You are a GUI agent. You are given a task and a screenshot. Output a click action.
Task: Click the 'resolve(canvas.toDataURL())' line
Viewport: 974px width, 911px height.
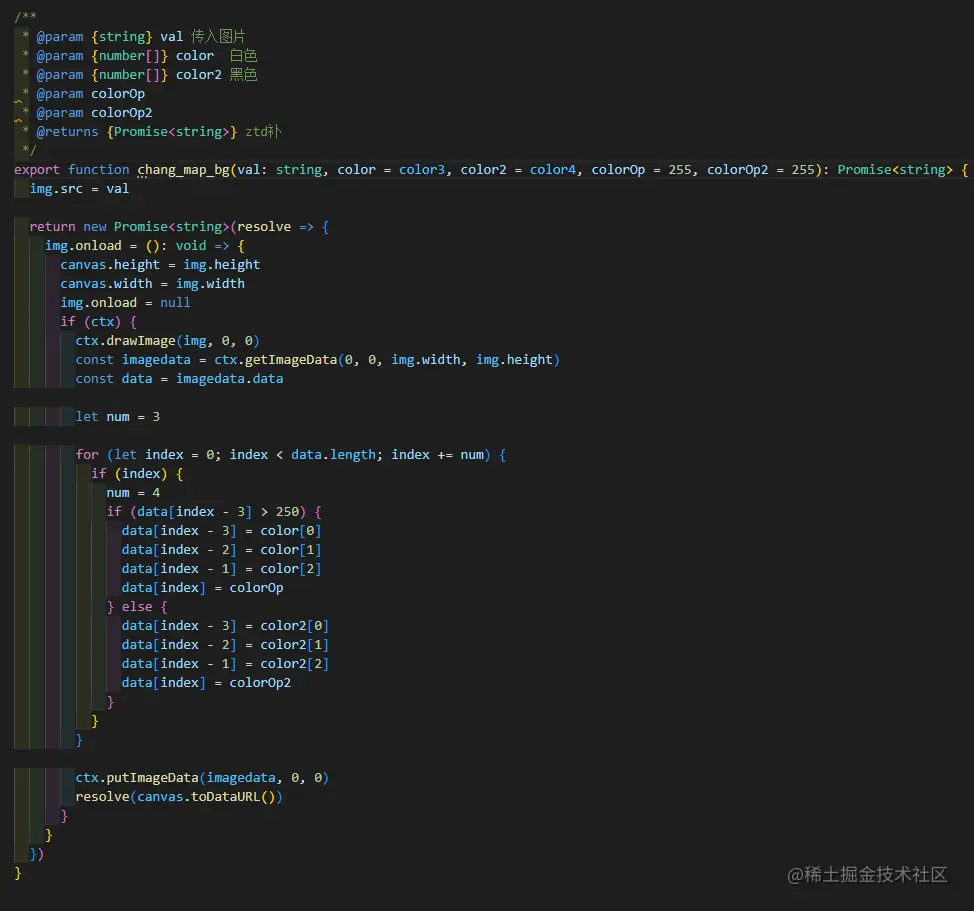(x=179, y=797)
